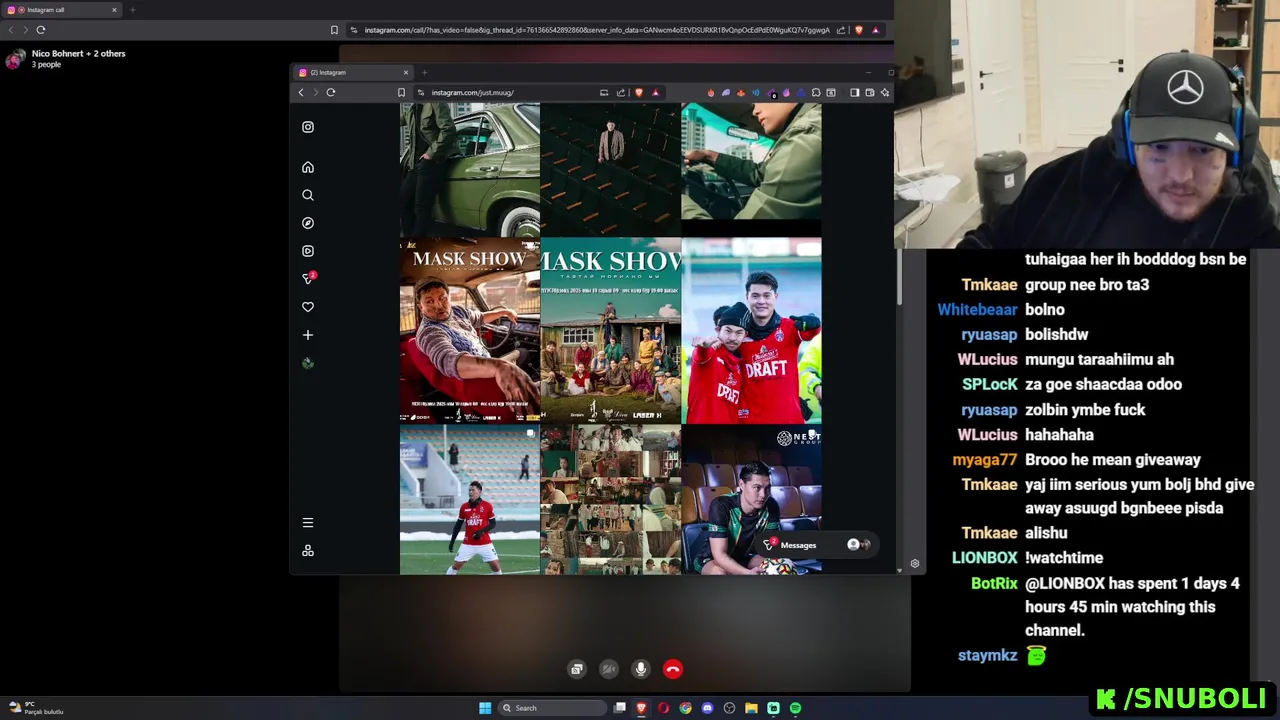Share the just.muug page from address bar
The width and height of the screenshot is (1280, 720).
(x=621, y=92)
